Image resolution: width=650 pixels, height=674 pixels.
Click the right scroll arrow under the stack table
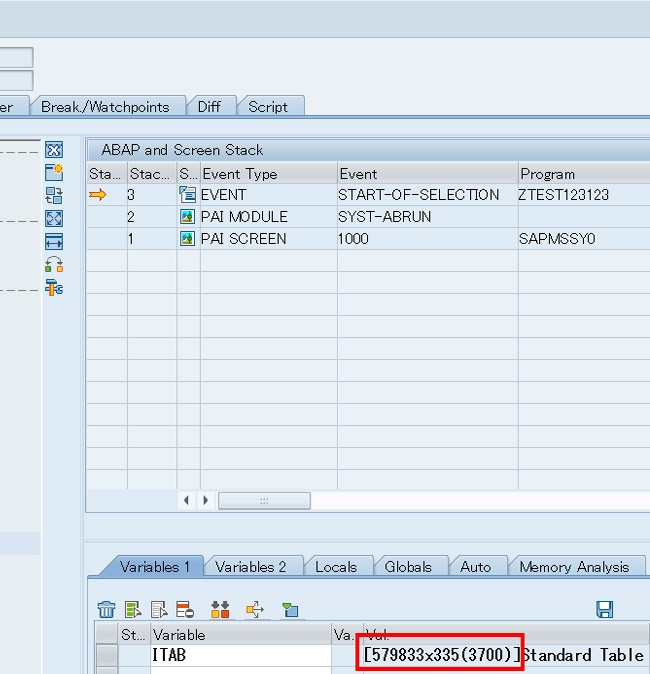point(205,500)
